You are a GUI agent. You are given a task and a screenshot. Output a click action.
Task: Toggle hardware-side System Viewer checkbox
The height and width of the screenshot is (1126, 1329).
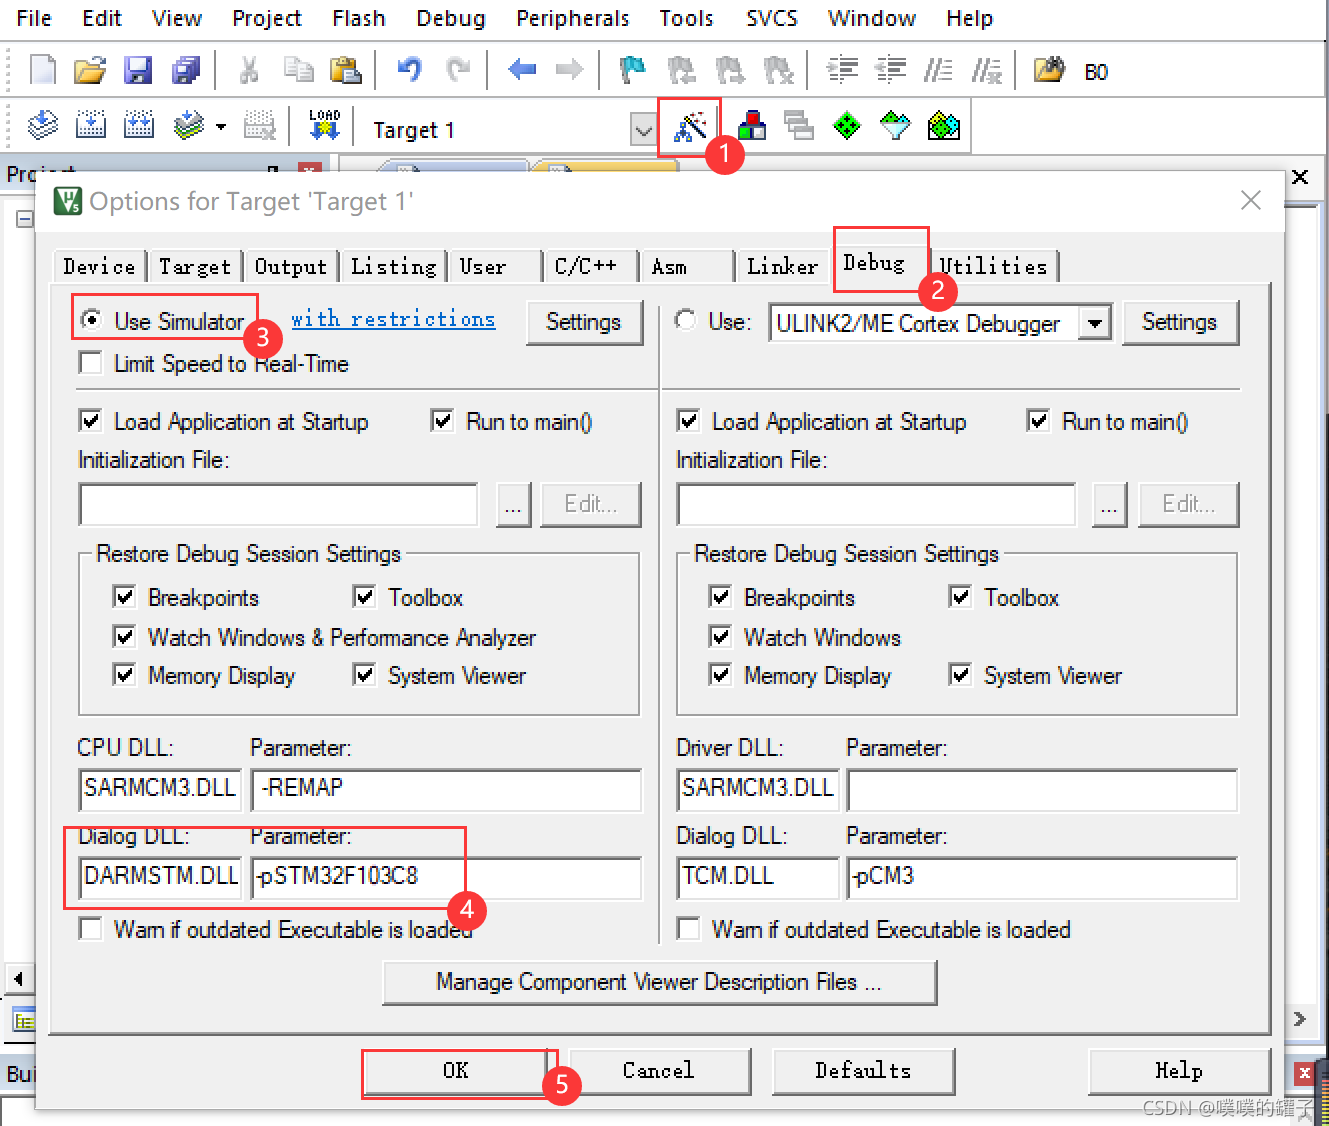960,674
